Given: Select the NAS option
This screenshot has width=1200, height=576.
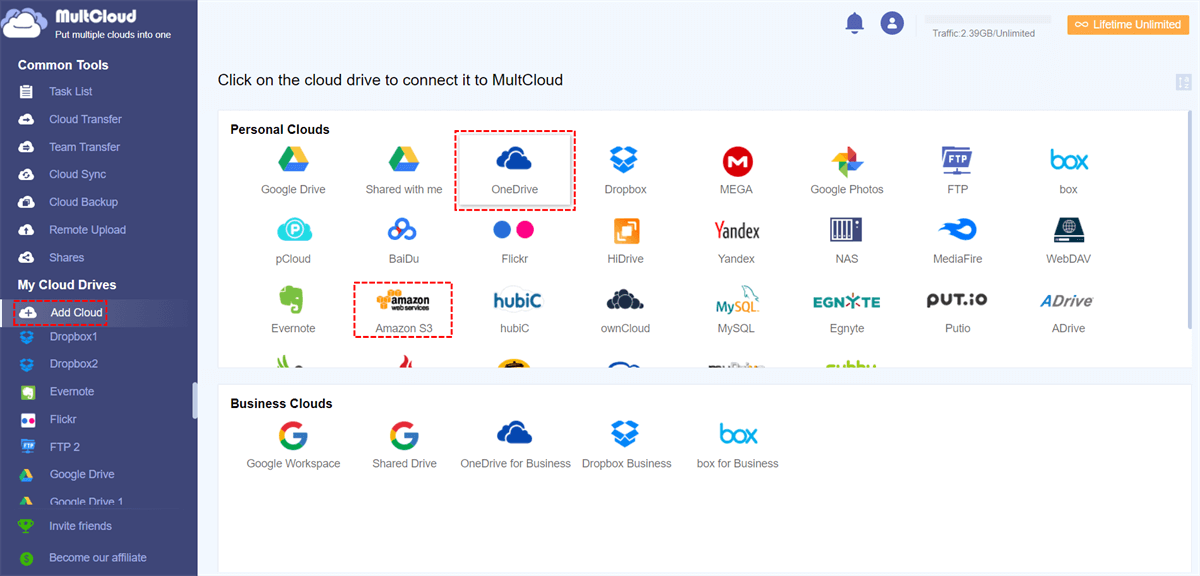Looking at the screenshot, I should 847,240.
